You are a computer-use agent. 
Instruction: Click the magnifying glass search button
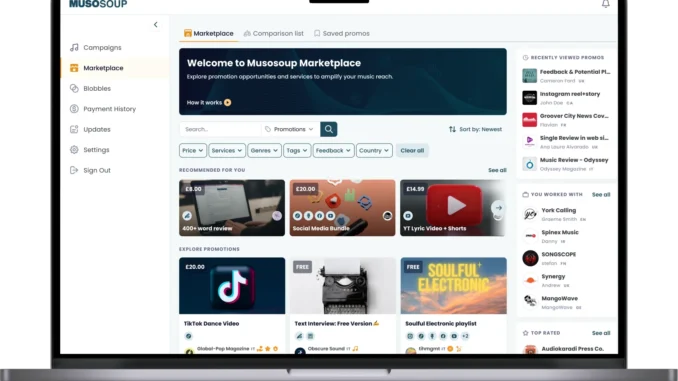pos(329,129)
